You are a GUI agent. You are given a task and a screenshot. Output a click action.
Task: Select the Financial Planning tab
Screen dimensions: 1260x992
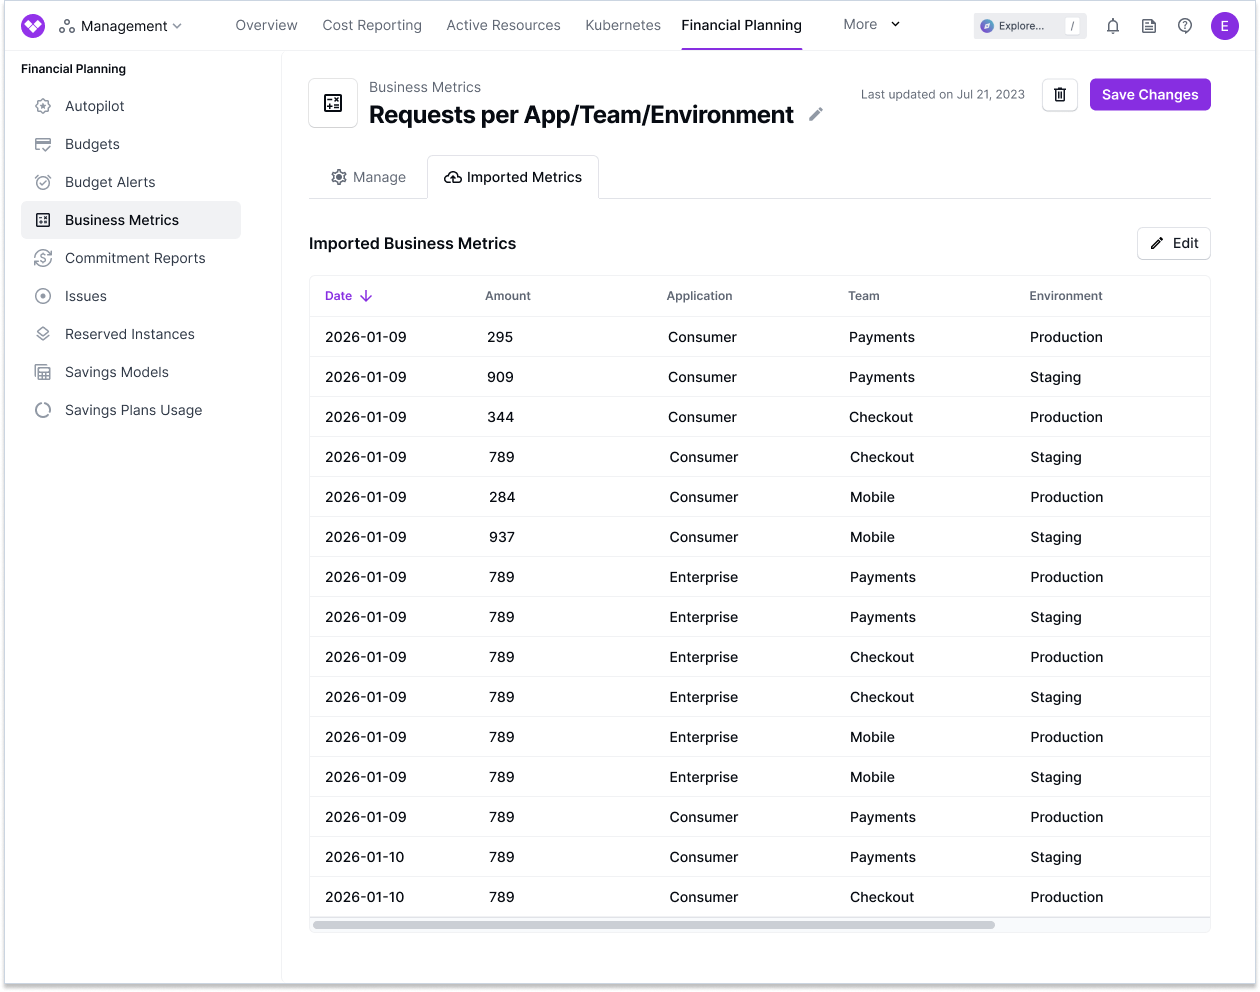[741, 25]
